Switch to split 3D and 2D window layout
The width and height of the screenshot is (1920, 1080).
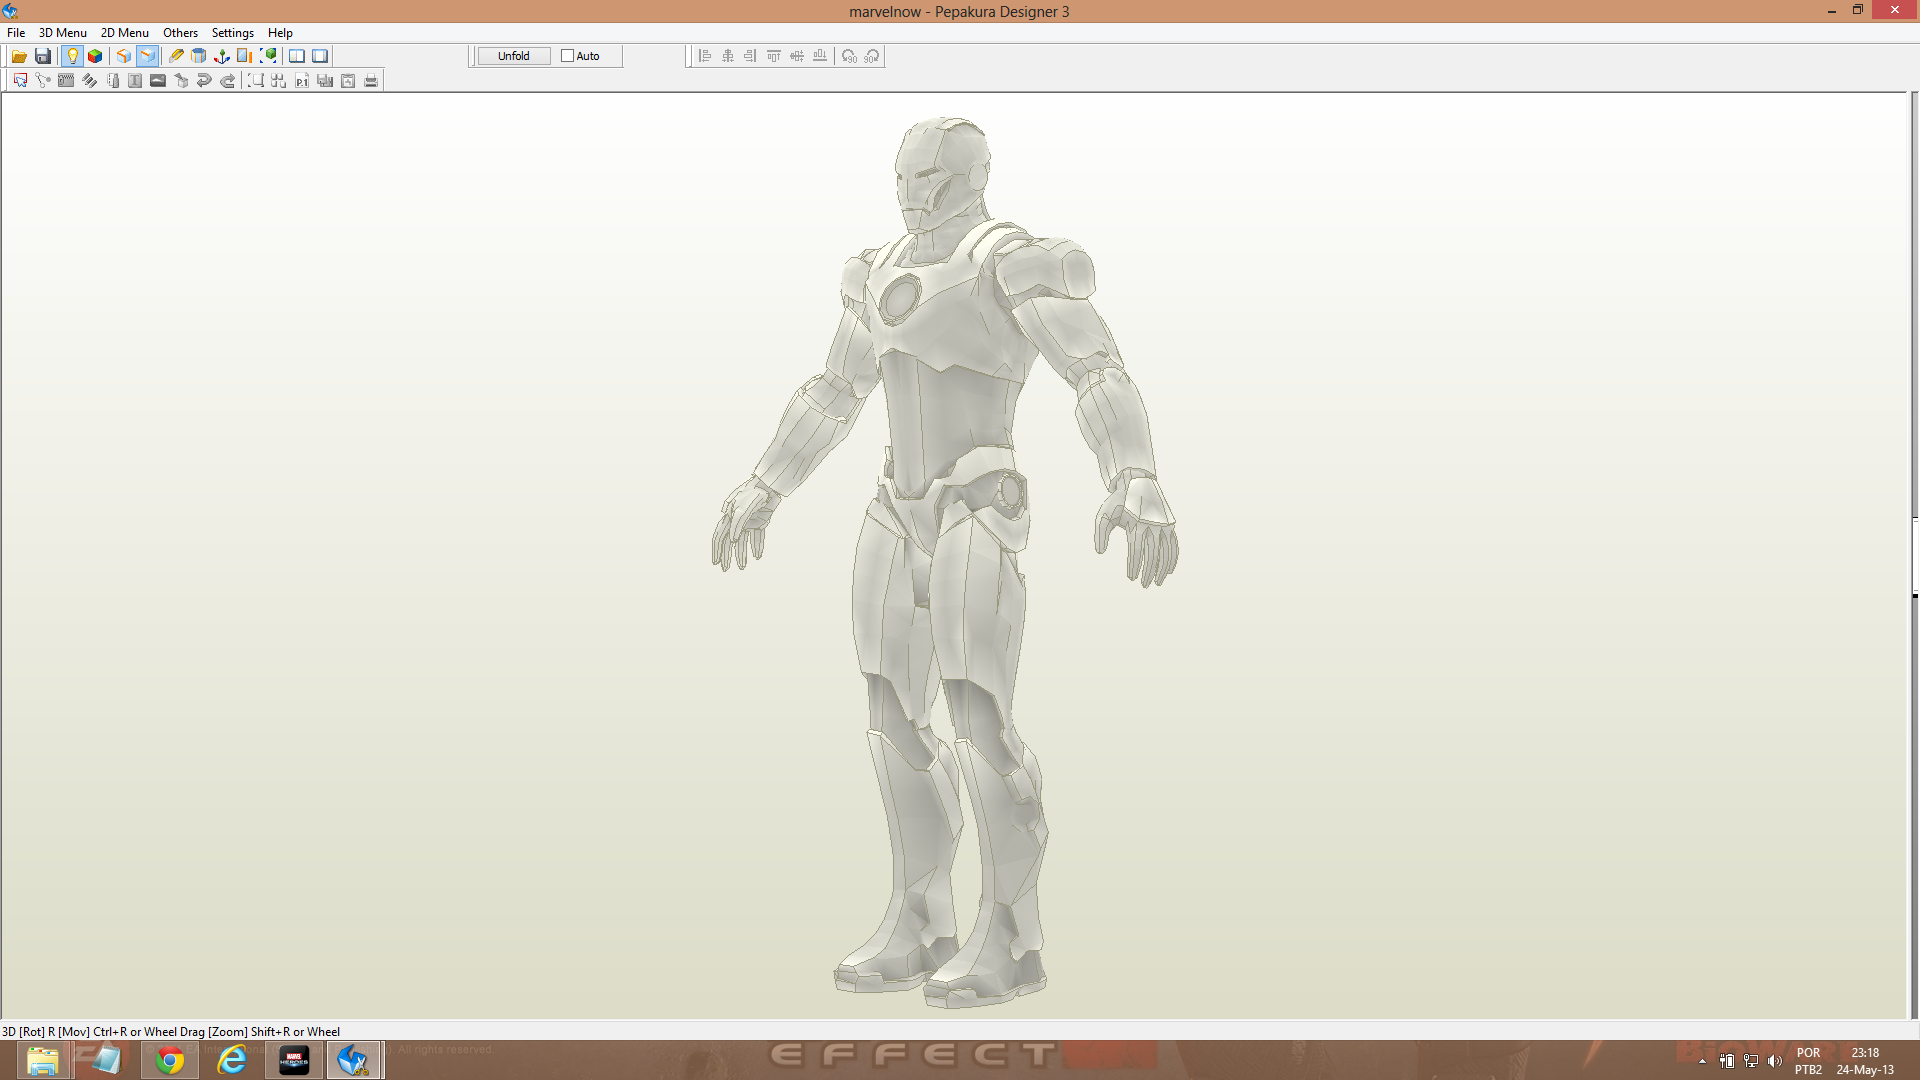click(x=297, y=56)
